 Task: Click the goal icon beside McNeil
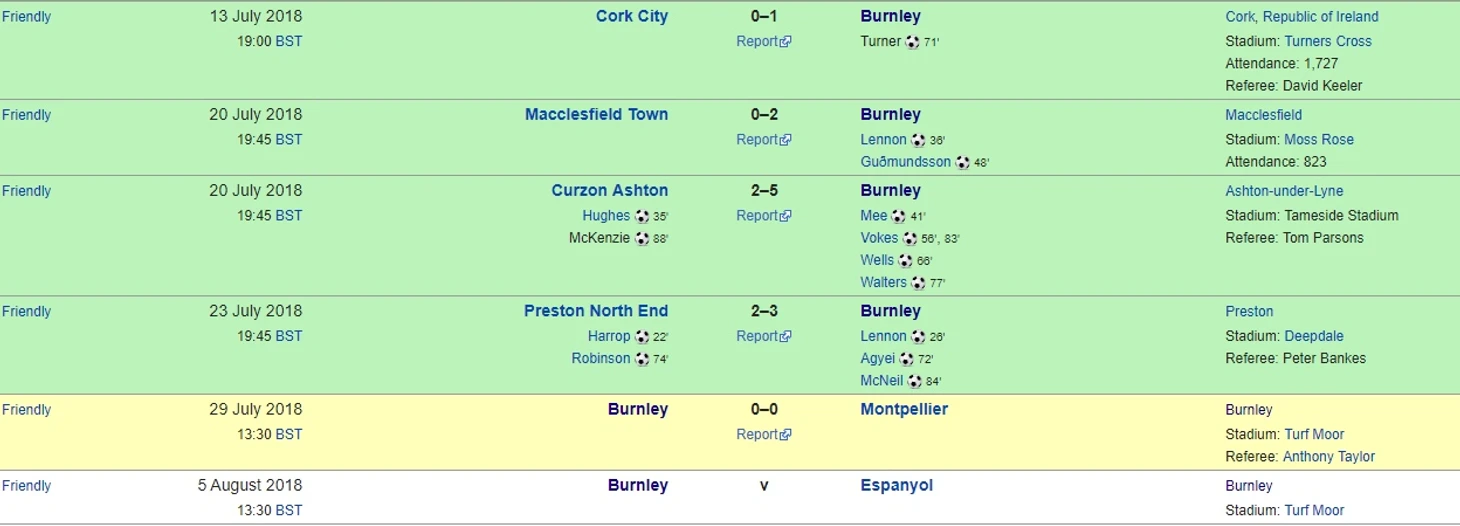point(914,381)
